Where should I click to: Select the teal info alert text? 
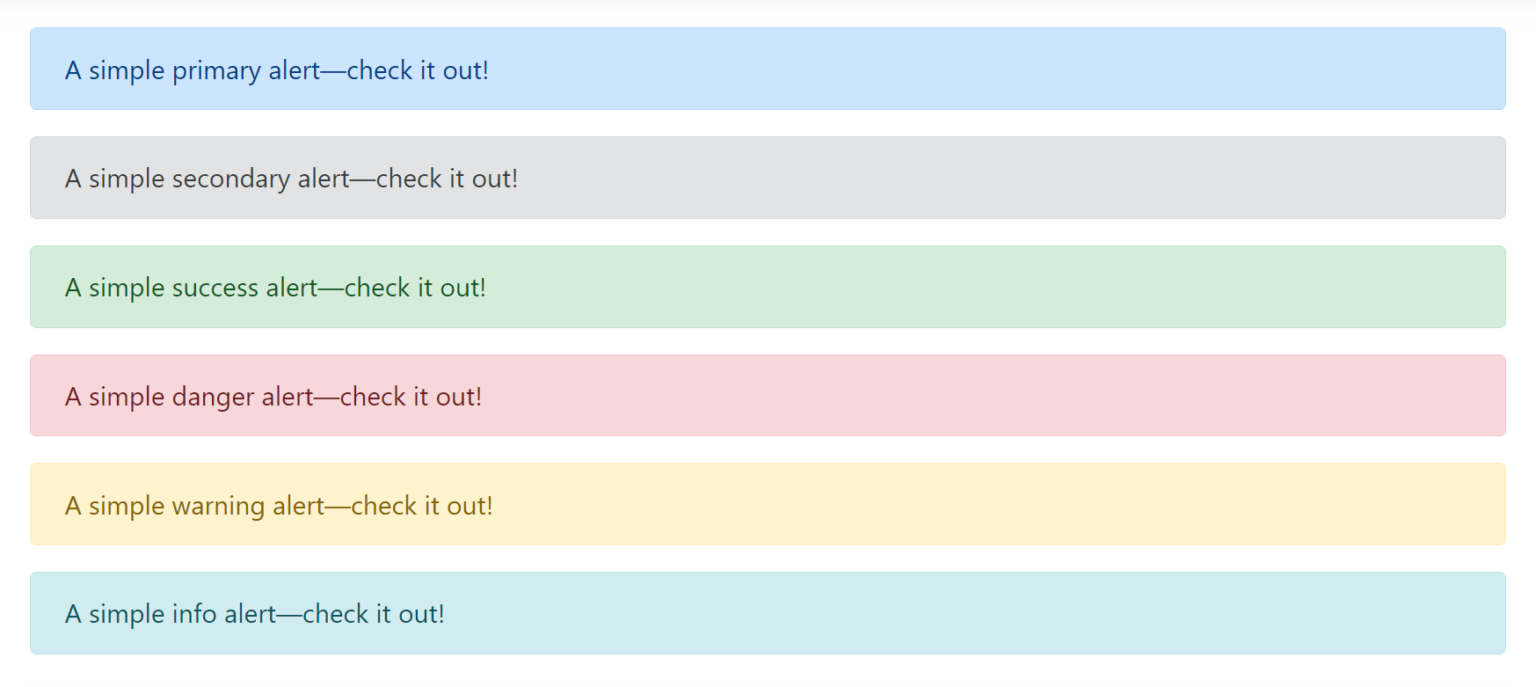coord(255,614)
